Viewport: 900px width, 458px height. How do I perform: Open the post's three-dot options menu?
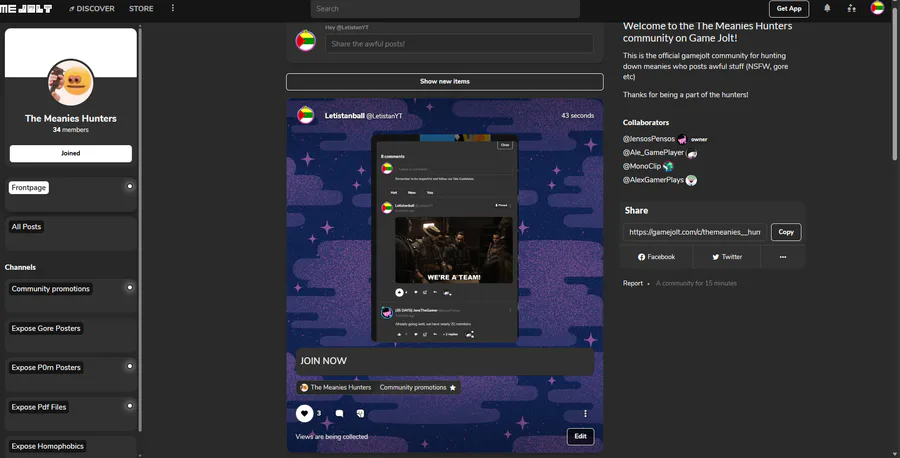585,414
